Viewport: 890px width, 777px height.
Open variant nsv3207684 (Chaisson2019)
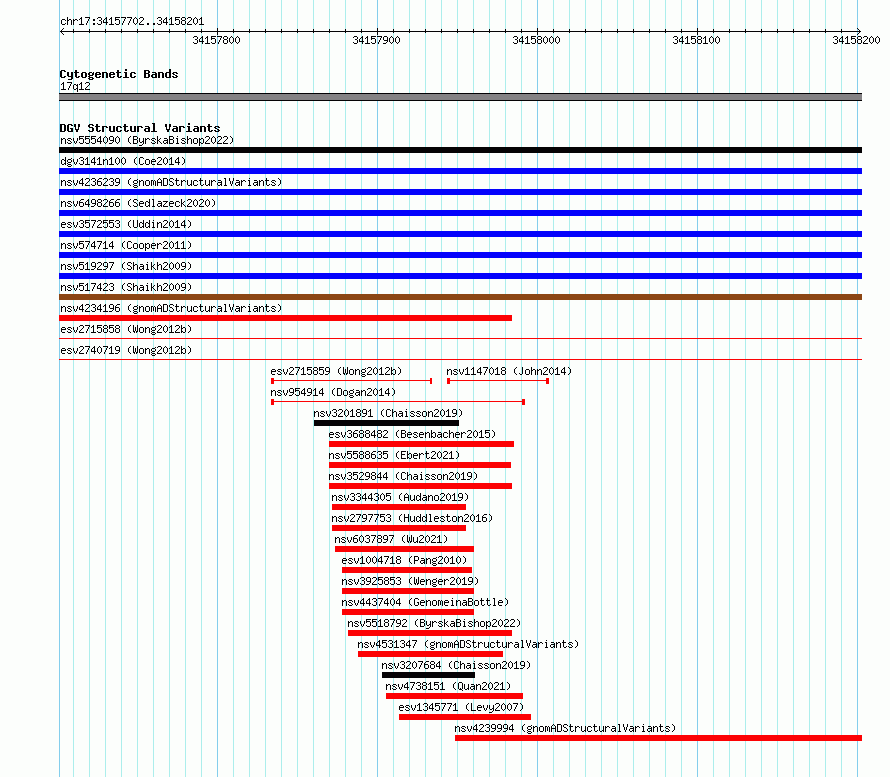(456, 665)
